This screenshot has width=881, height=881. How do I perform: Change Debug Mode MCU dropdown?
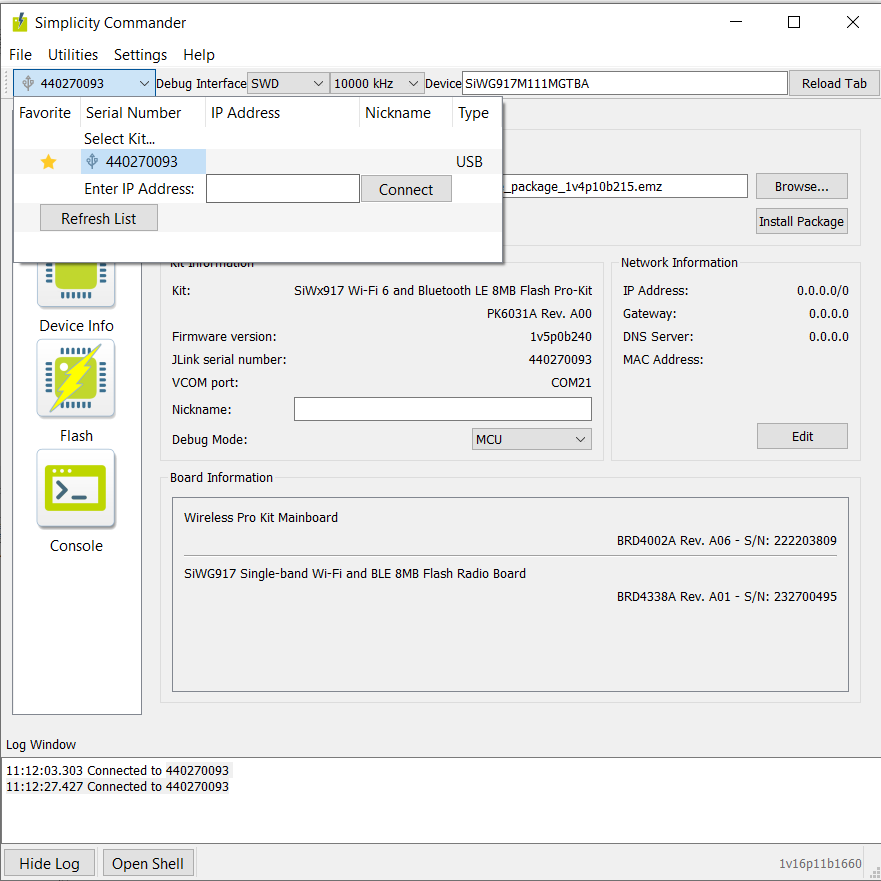pyautogui.click(x=531, y=439)
